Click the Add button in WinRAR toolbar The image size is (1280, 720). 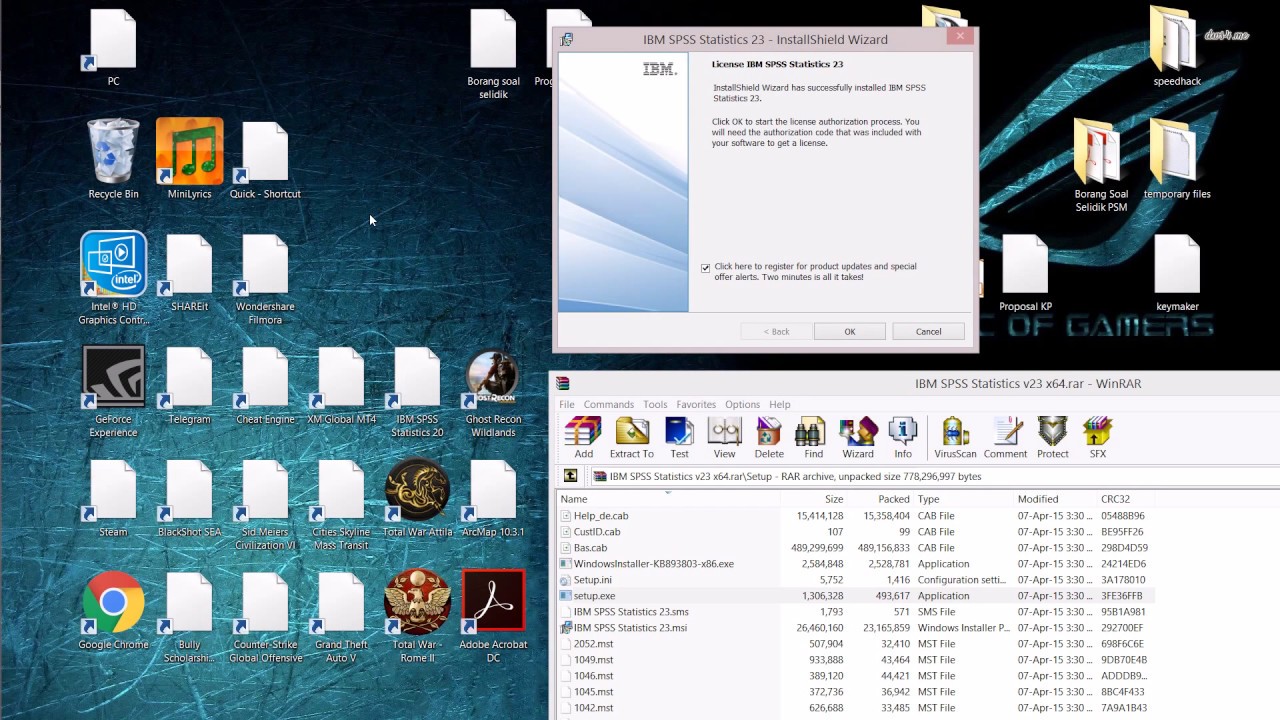pyautogui.click(x=583, y=437)
